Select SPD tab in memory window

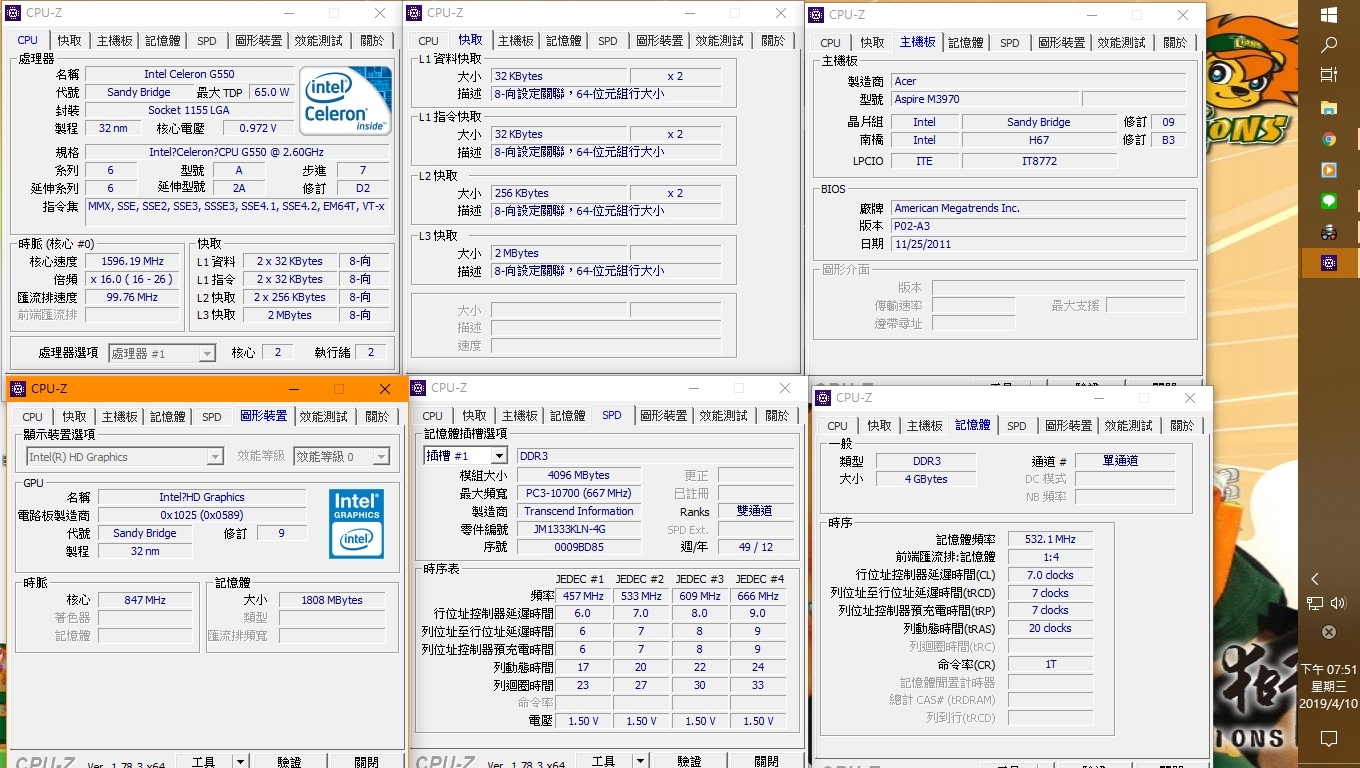(x=1017, y=426)
